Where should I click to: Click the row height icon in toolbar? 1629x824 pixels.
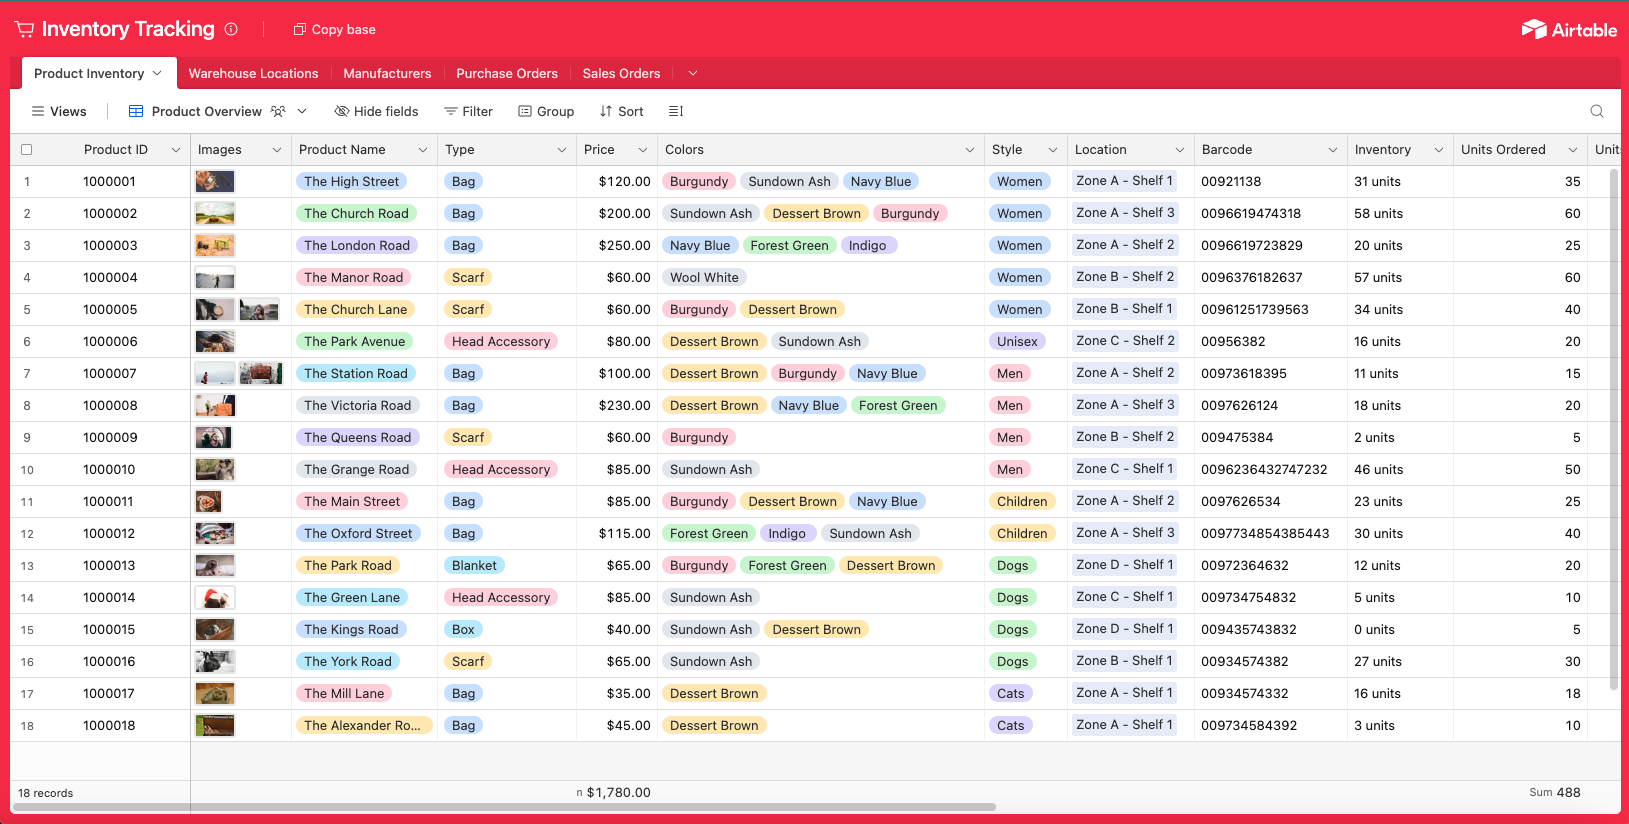pyautogui.click(x=676, y=111)
